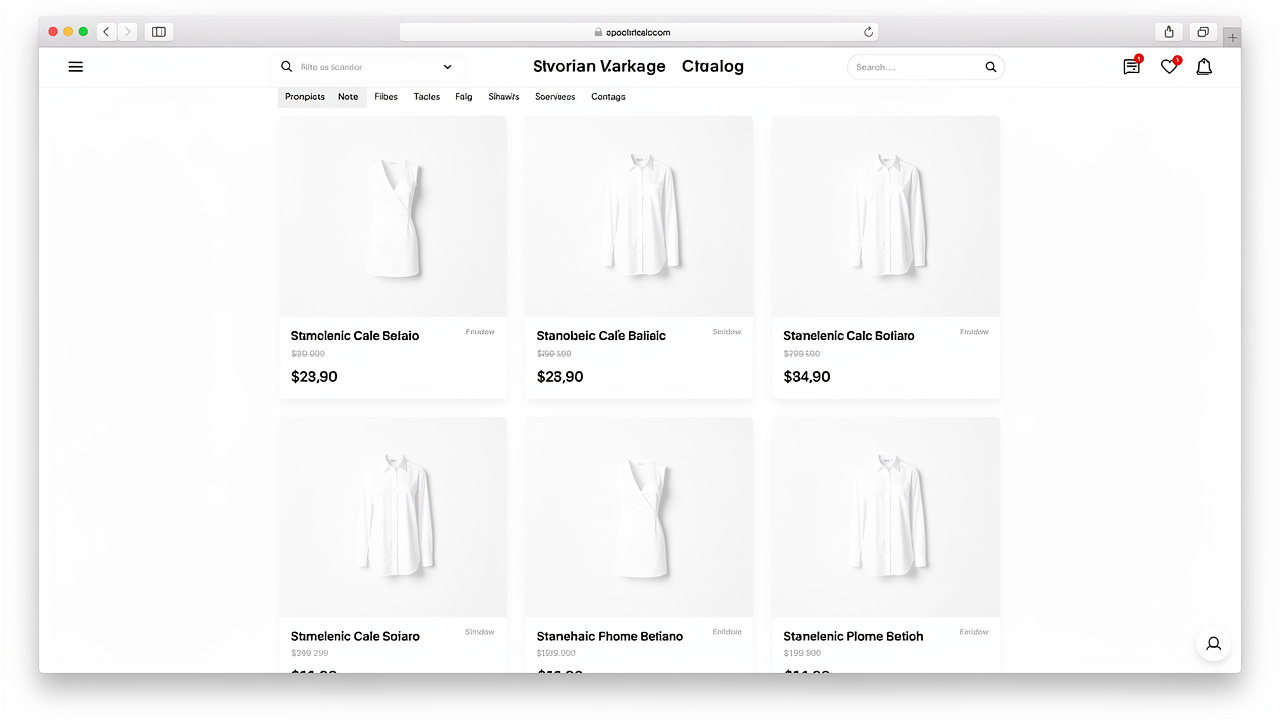Open the notifications bell icon

[x=1204, y=67]
